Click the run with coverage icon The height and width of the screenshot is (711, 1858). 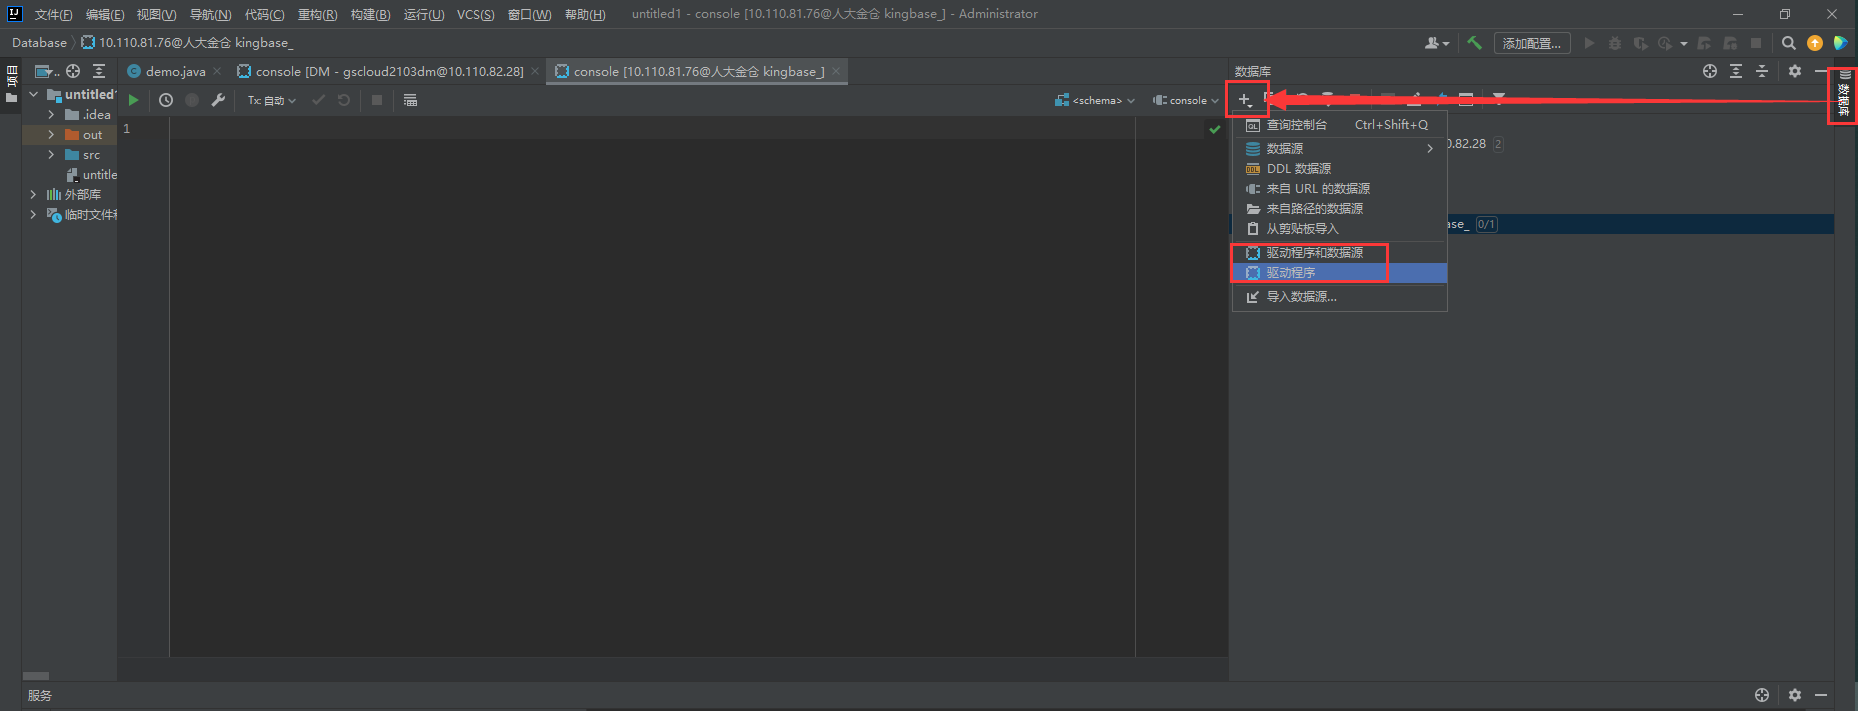pos(1640,43)
